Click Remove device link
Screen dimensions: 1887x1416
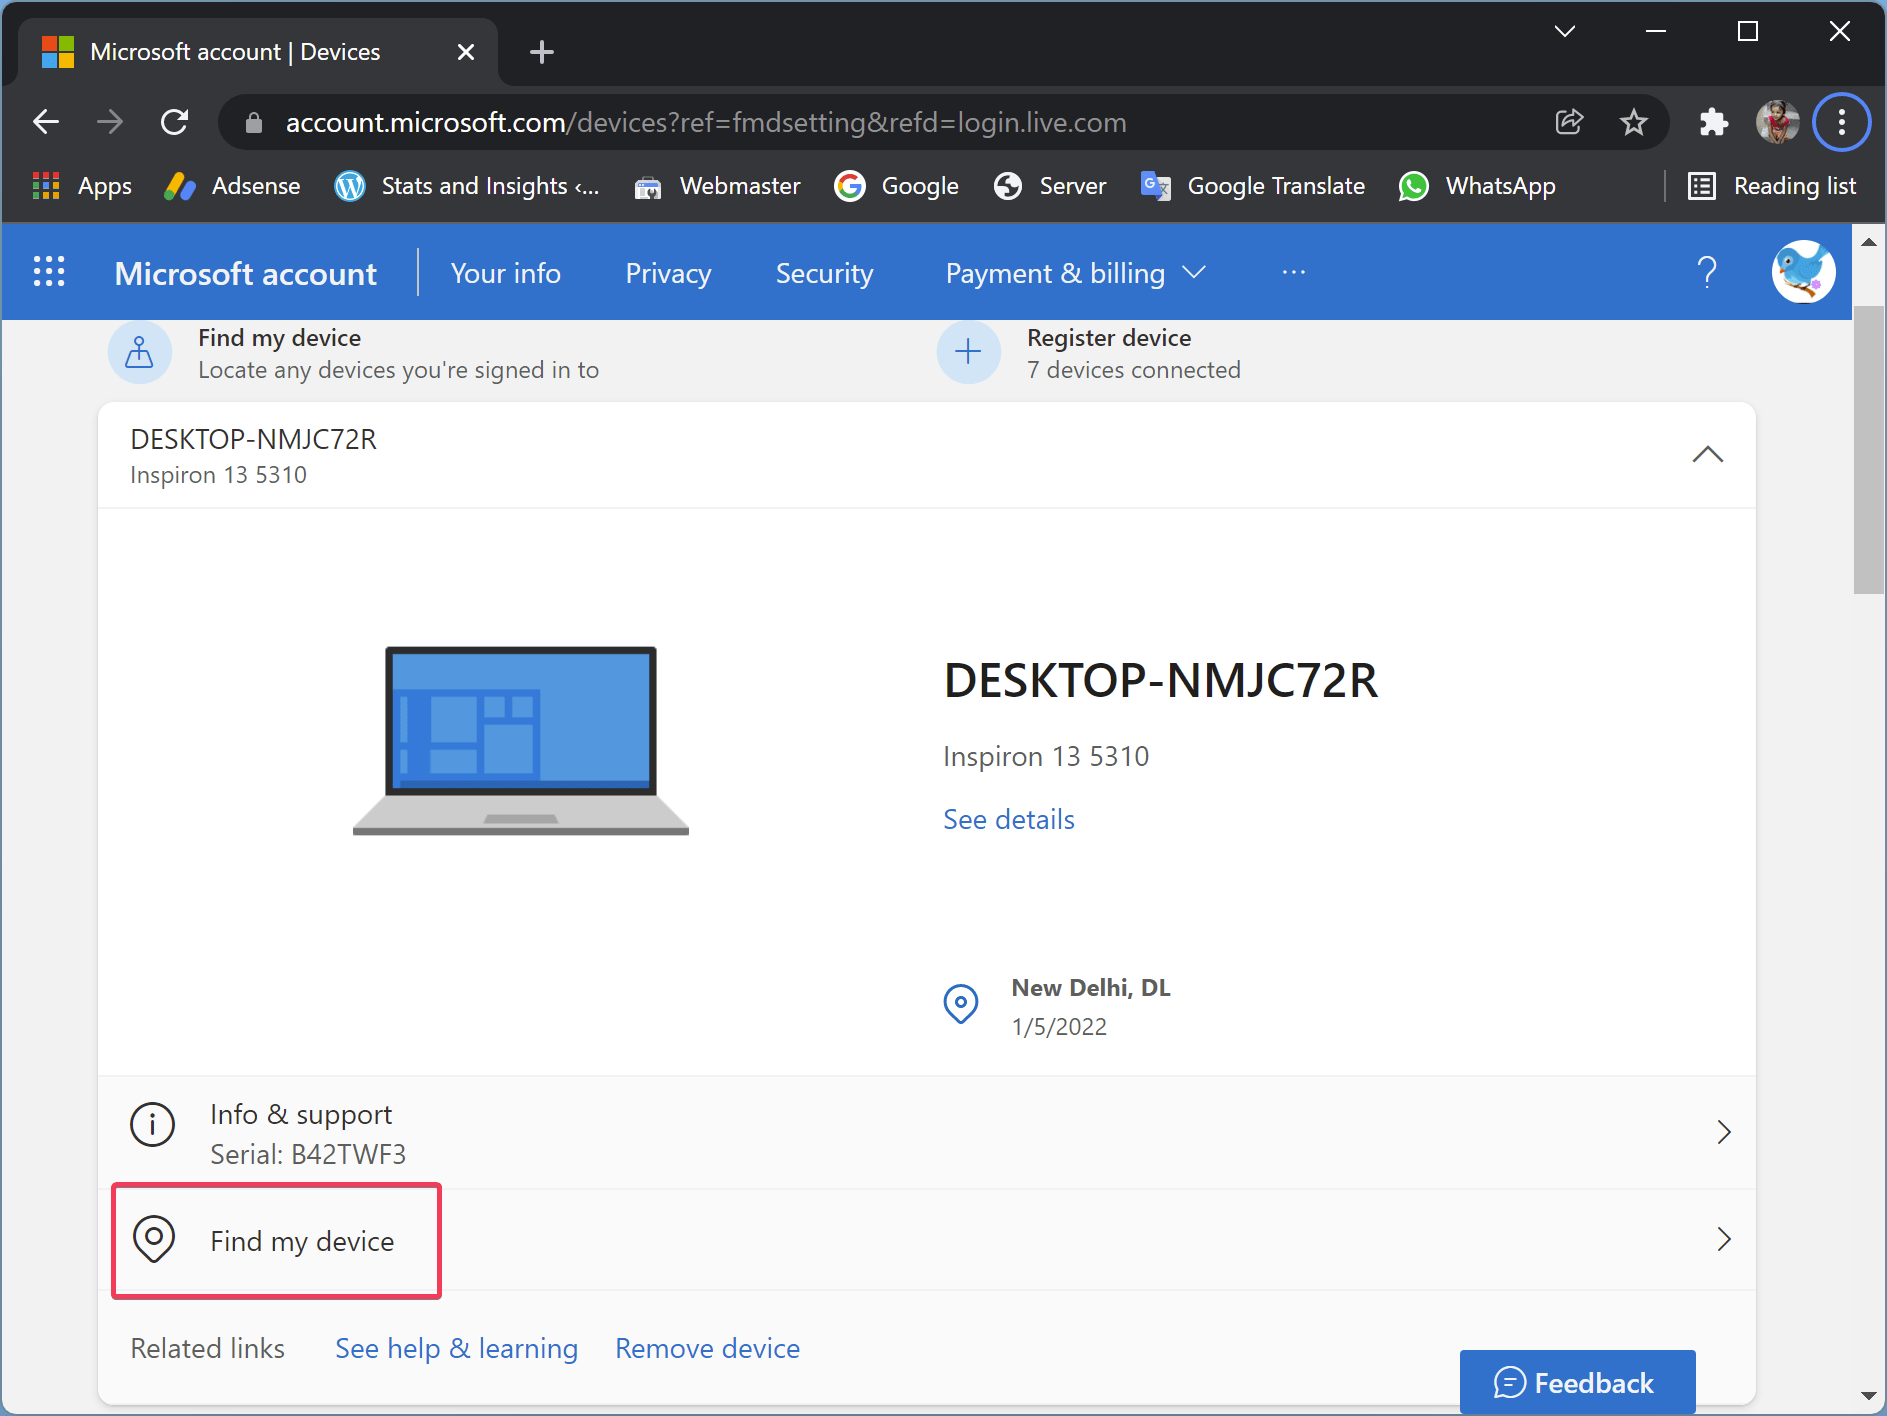[707, 1348]
